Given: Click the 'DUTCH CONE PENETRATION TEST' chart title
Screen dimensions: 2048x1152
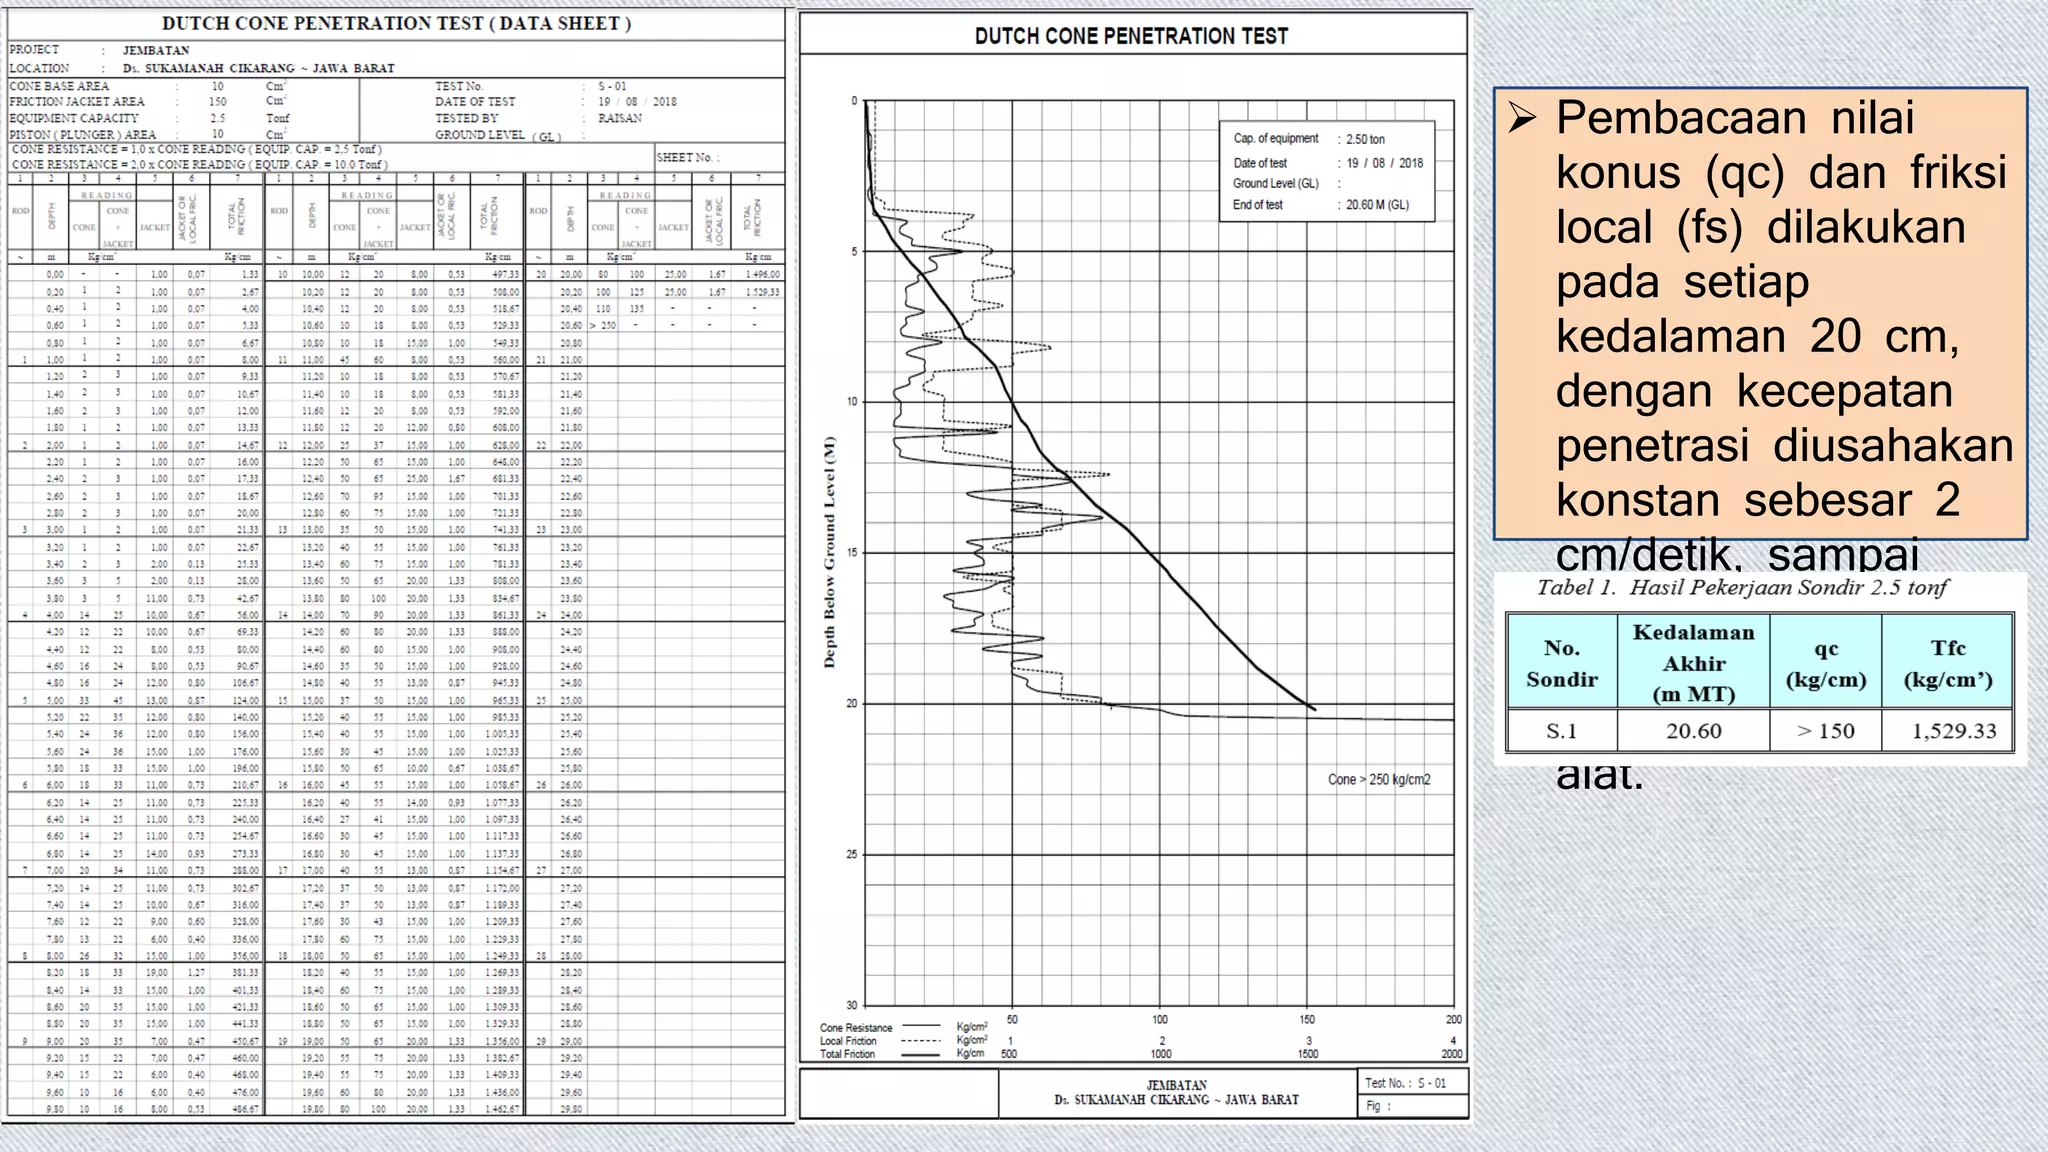Looking at the screenshot, I should point(1131,37).
